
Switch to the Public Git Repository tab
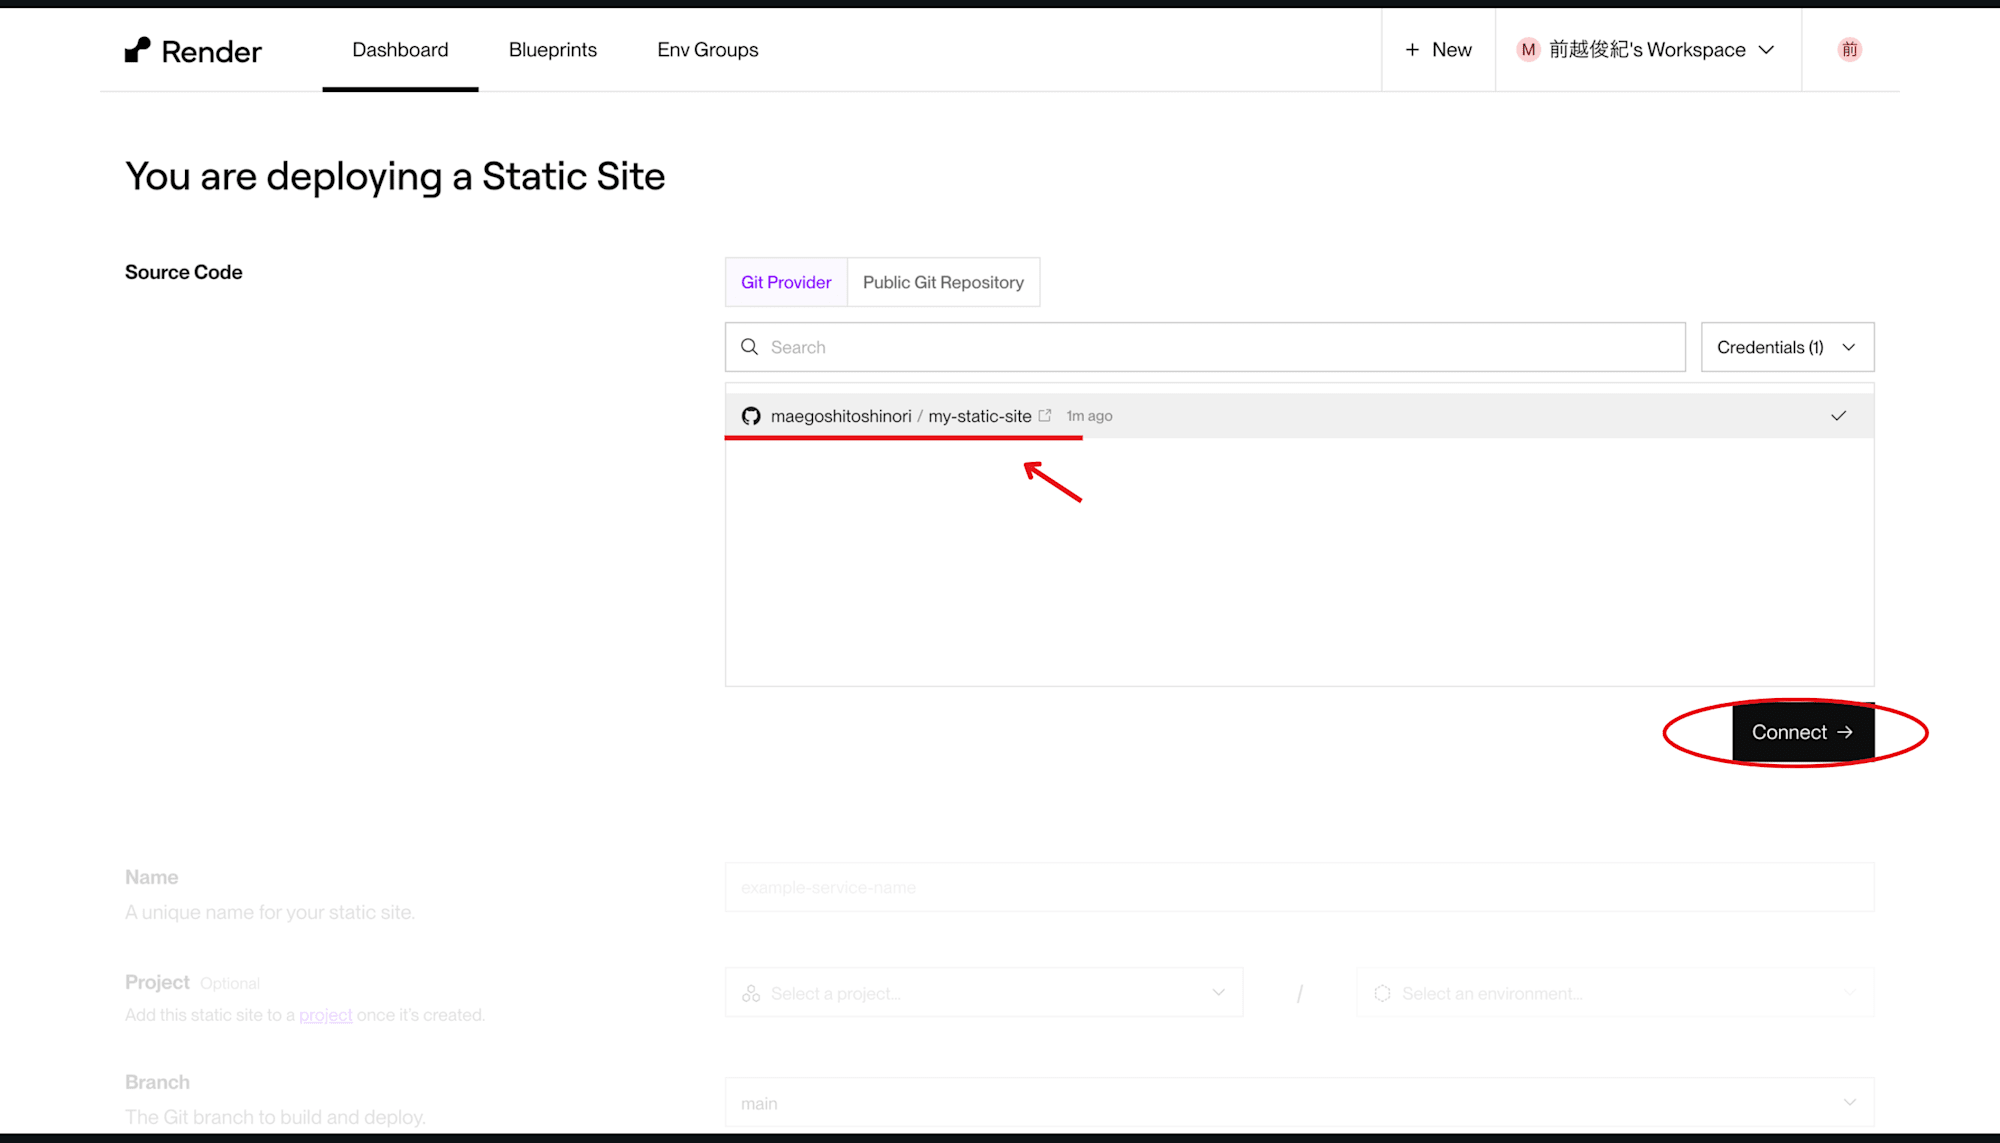[x=943, y=282]
